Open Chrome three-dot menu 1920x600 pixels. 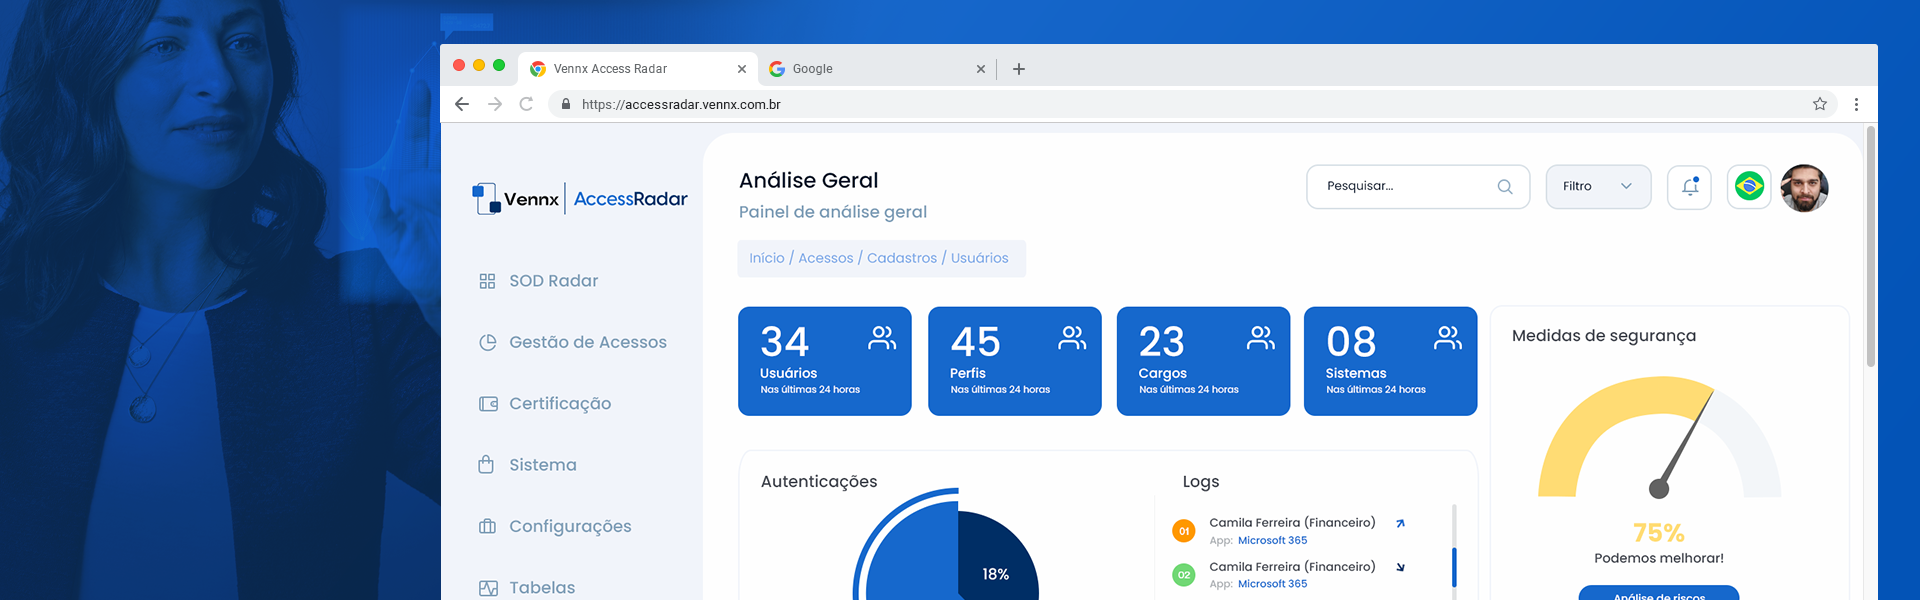pos(1856,104)
